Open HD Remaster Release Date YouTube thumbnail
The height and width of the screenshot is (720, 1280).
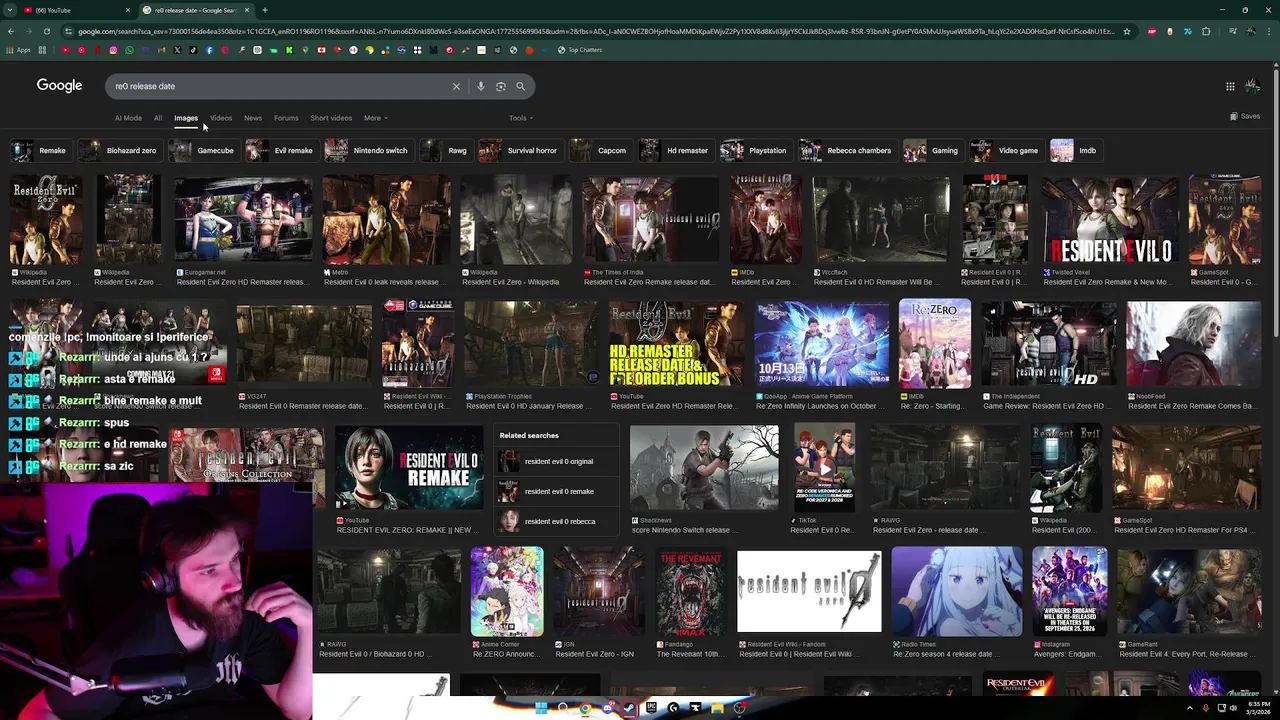(x=675, y=344)
